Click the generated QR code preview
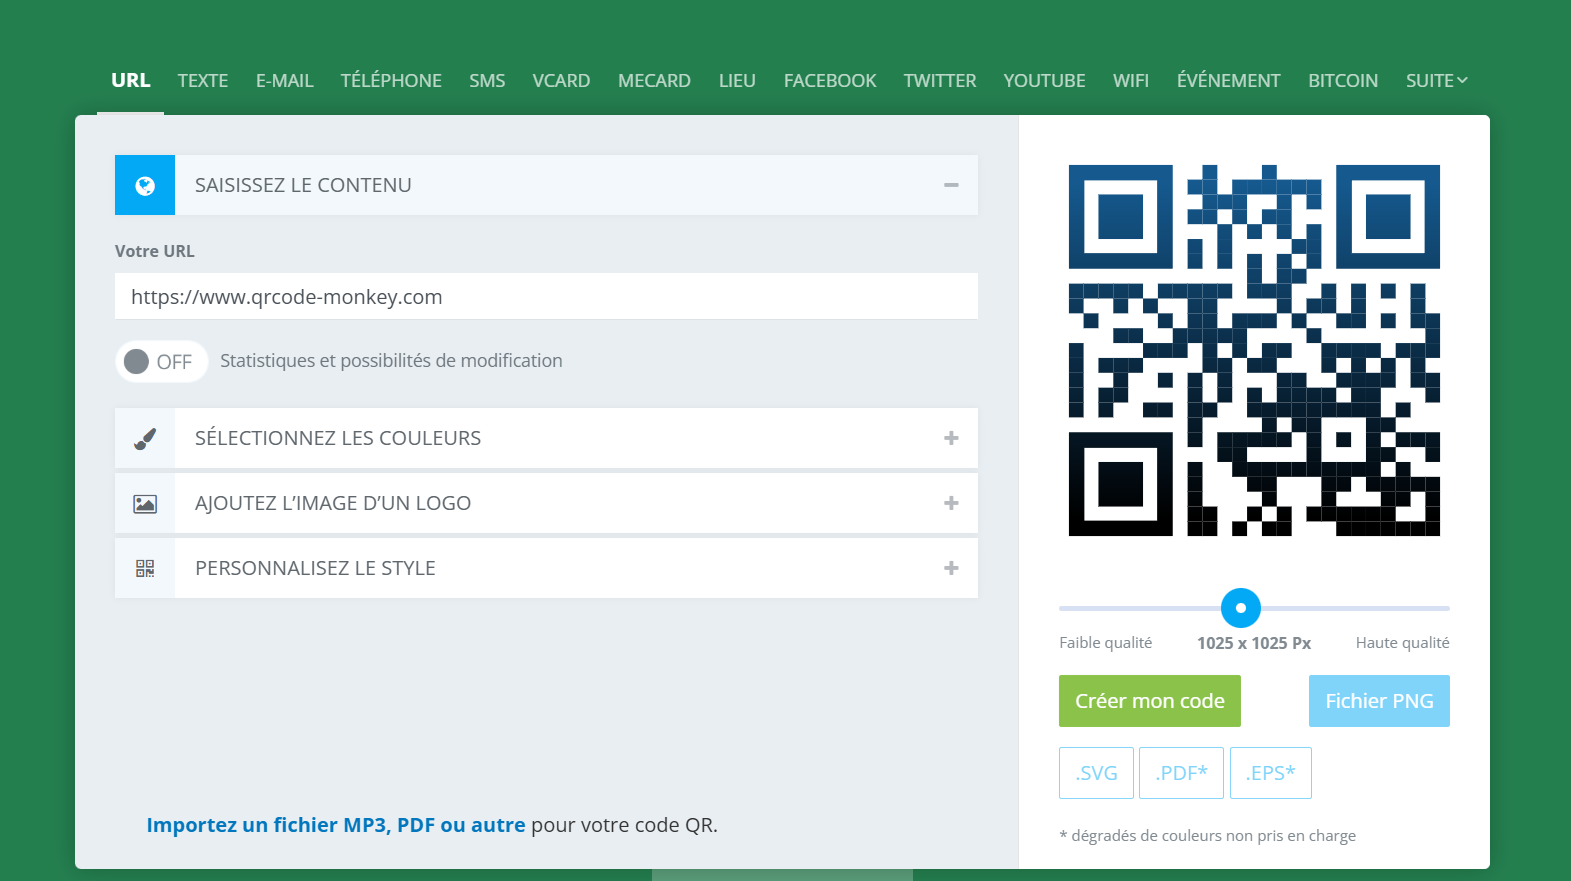1571x881 pixels. [x=1253, y=350]
